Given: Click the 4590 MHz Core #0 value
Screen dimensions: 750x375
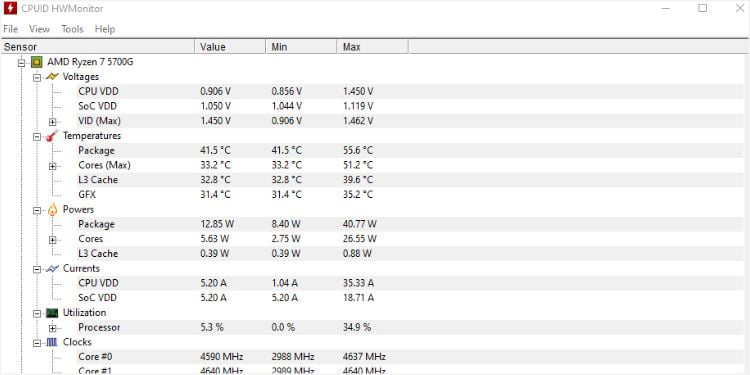Looking at the screenshot, I should click(x=221, y=357).
